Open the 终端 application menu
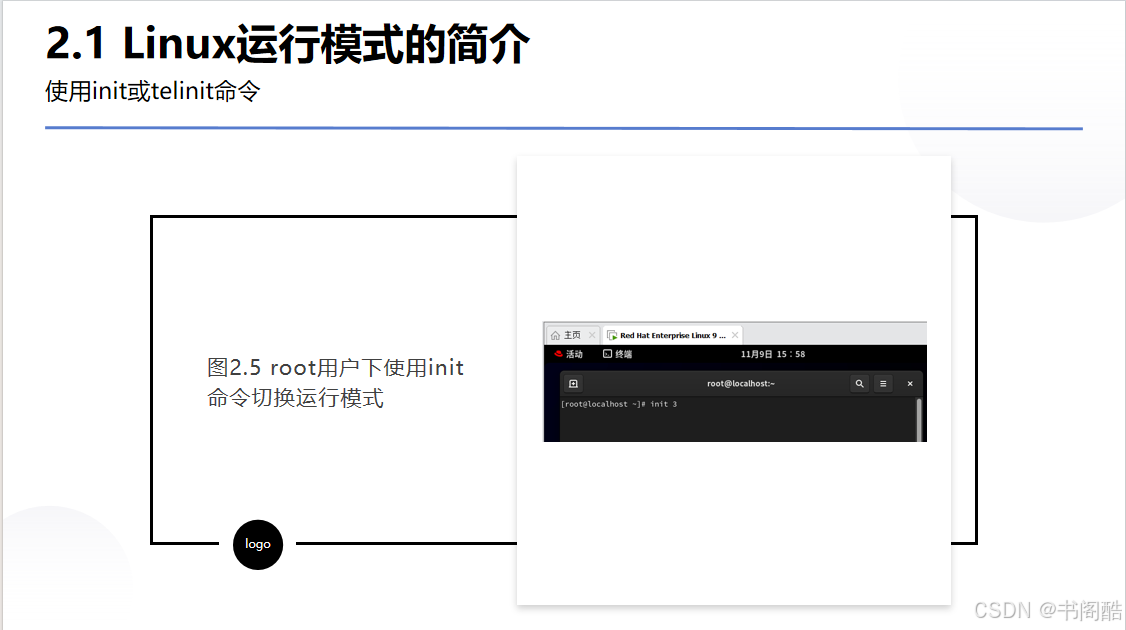The image size is (1126, 630). (x=618, y=354)
